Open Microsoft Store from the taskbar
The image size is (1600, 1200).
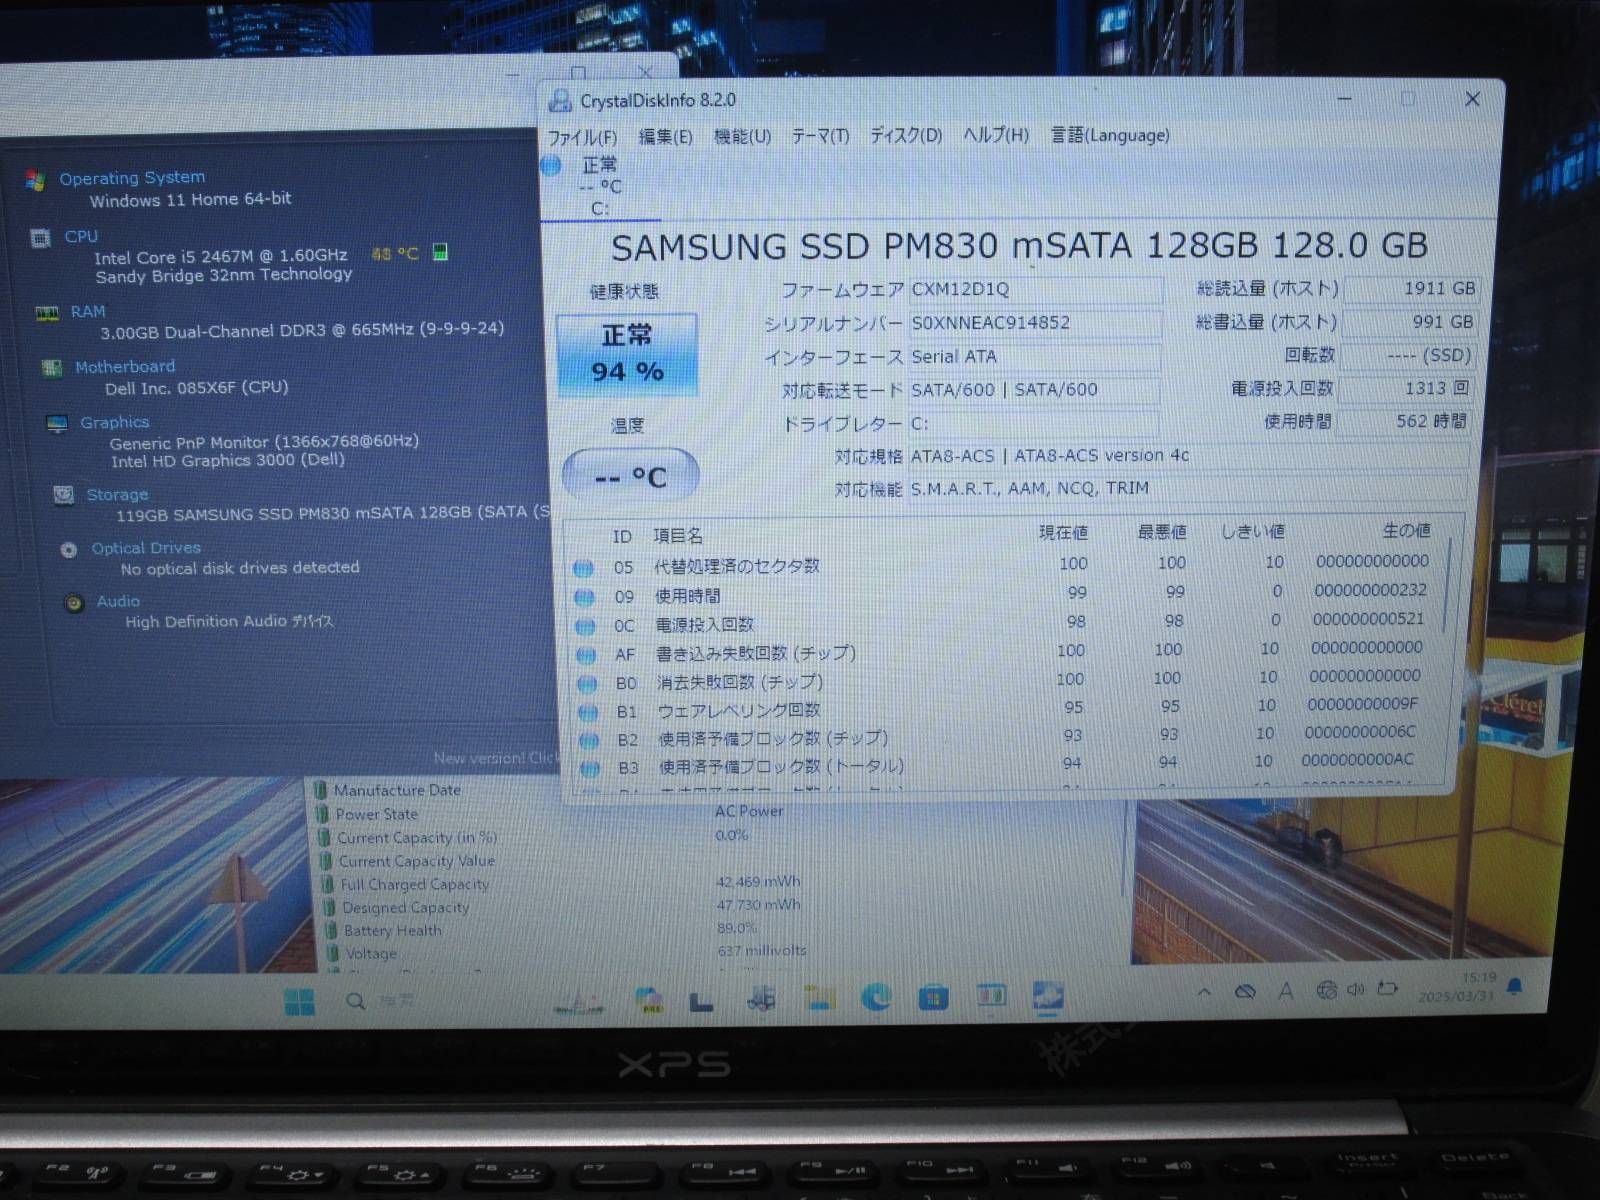(x=936, y=996)
